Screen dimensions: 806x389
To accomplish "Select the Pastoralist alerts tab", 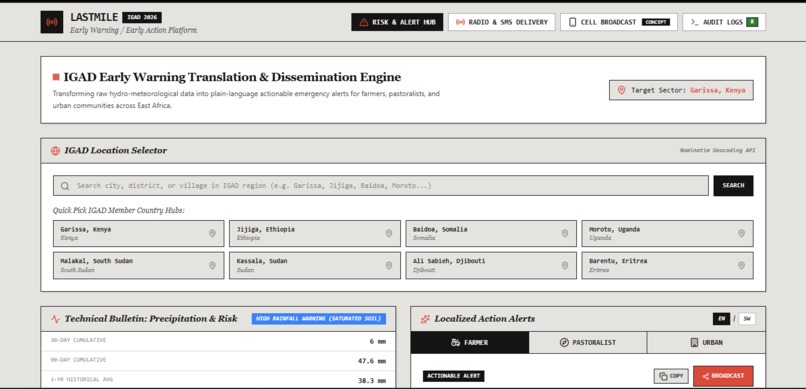I will [588, 342].
